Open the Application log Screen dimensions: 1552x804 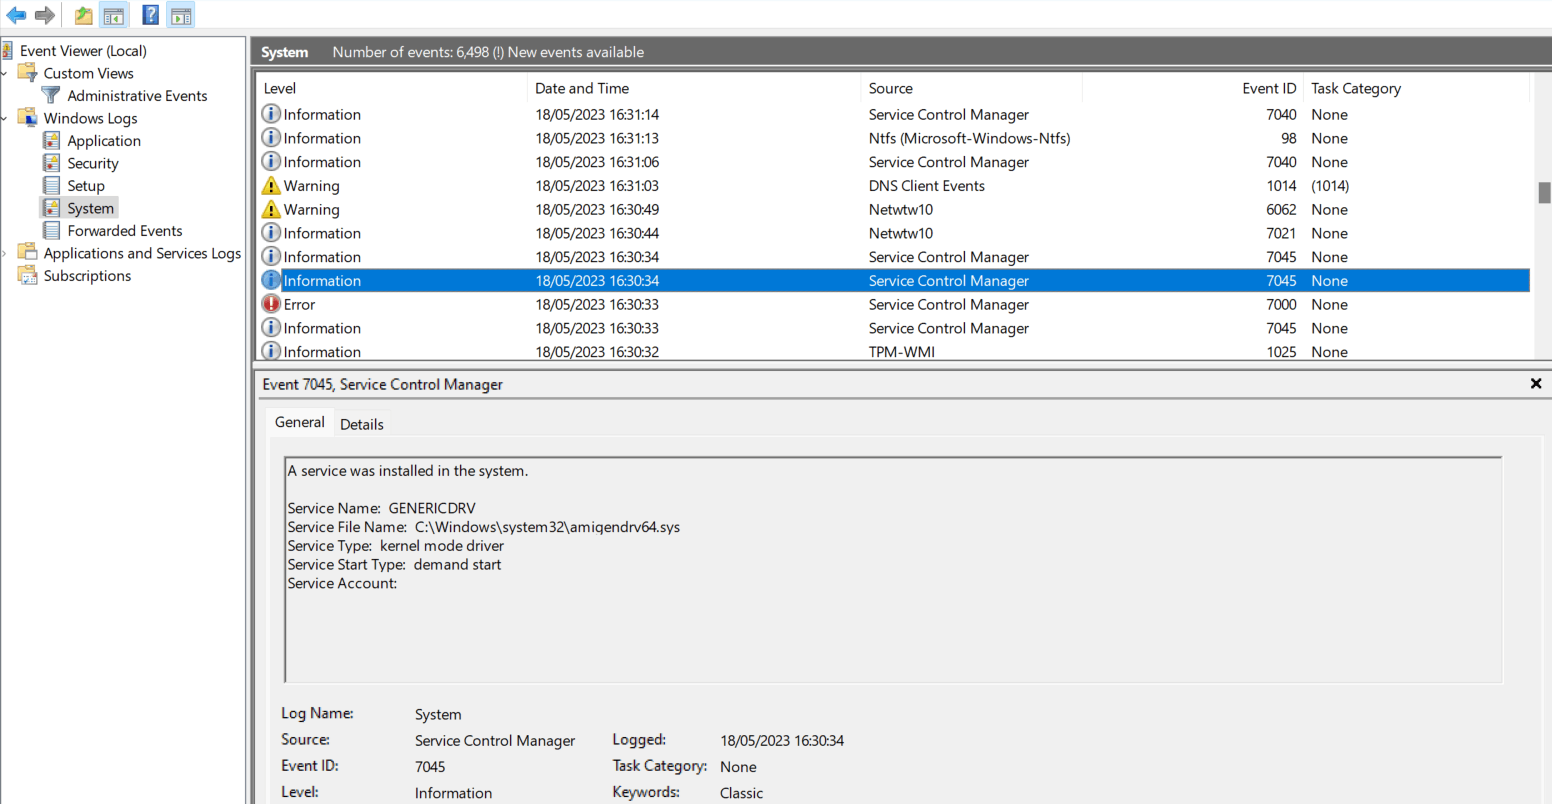[104, 140]
